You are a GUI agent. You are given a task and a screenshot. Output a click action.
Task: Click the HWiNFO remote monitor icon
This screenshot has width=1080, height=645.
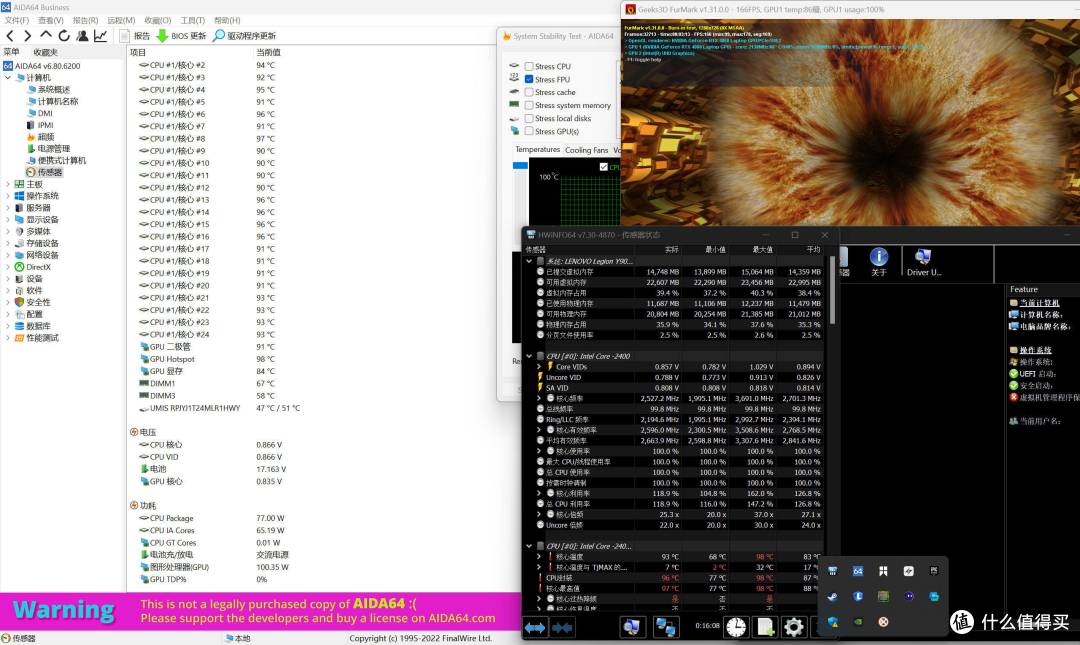point(632,626)
